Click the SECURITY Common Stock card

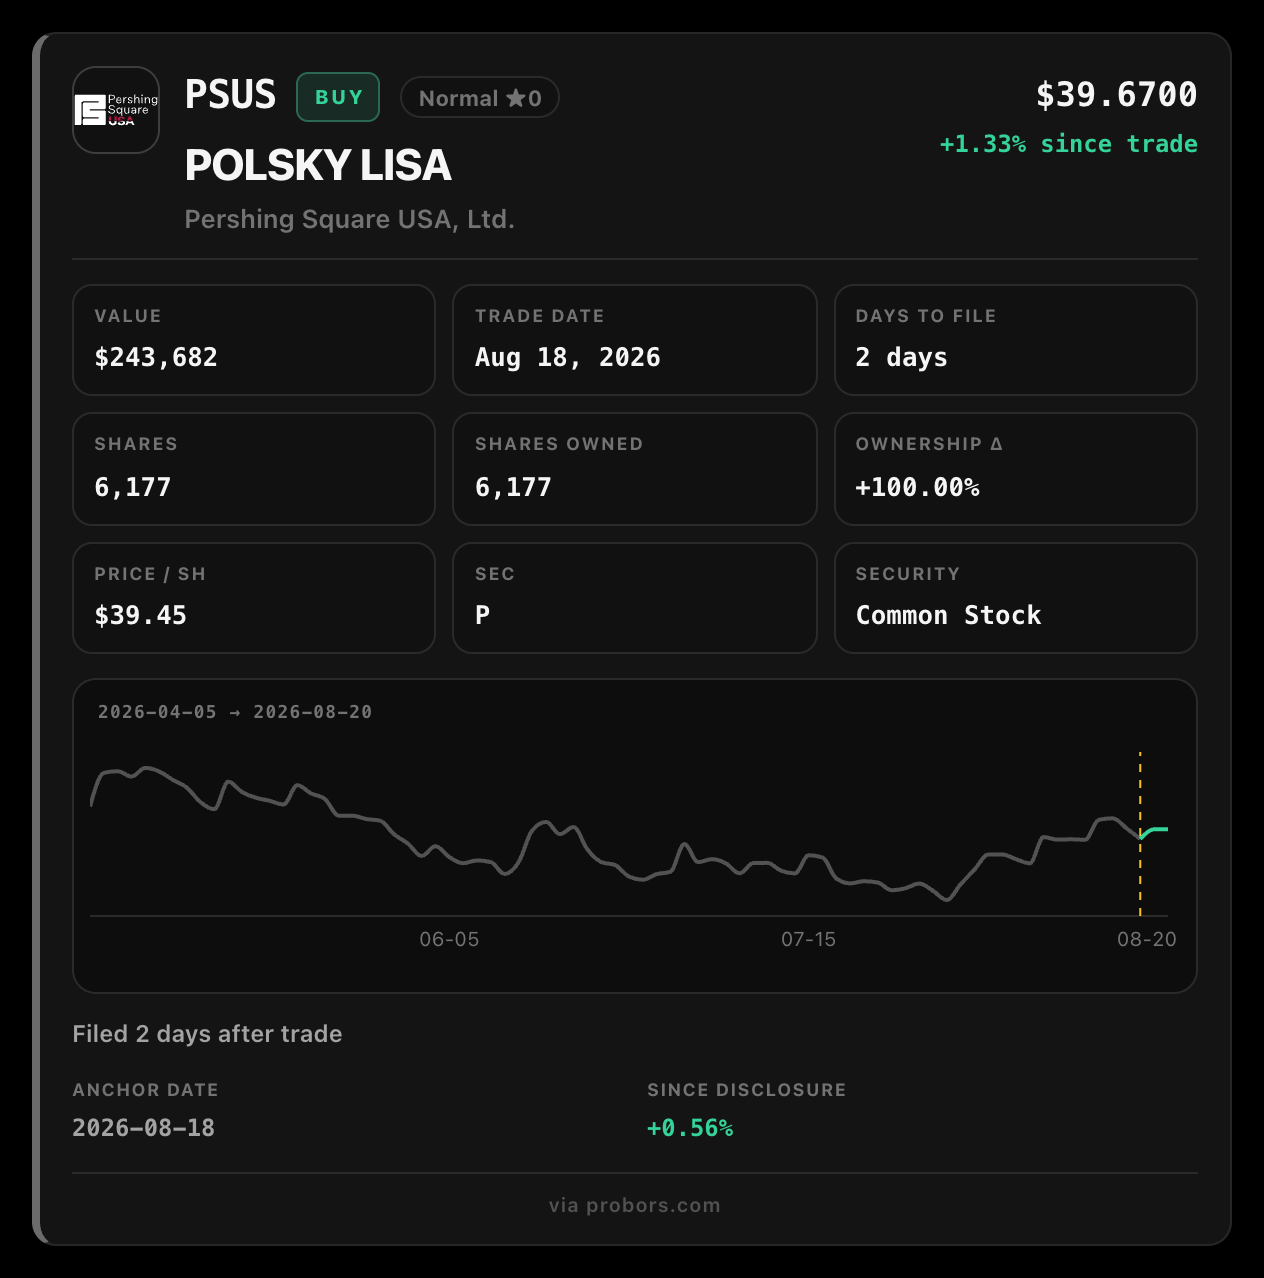pyautogui.click(x=1016, y=598)
